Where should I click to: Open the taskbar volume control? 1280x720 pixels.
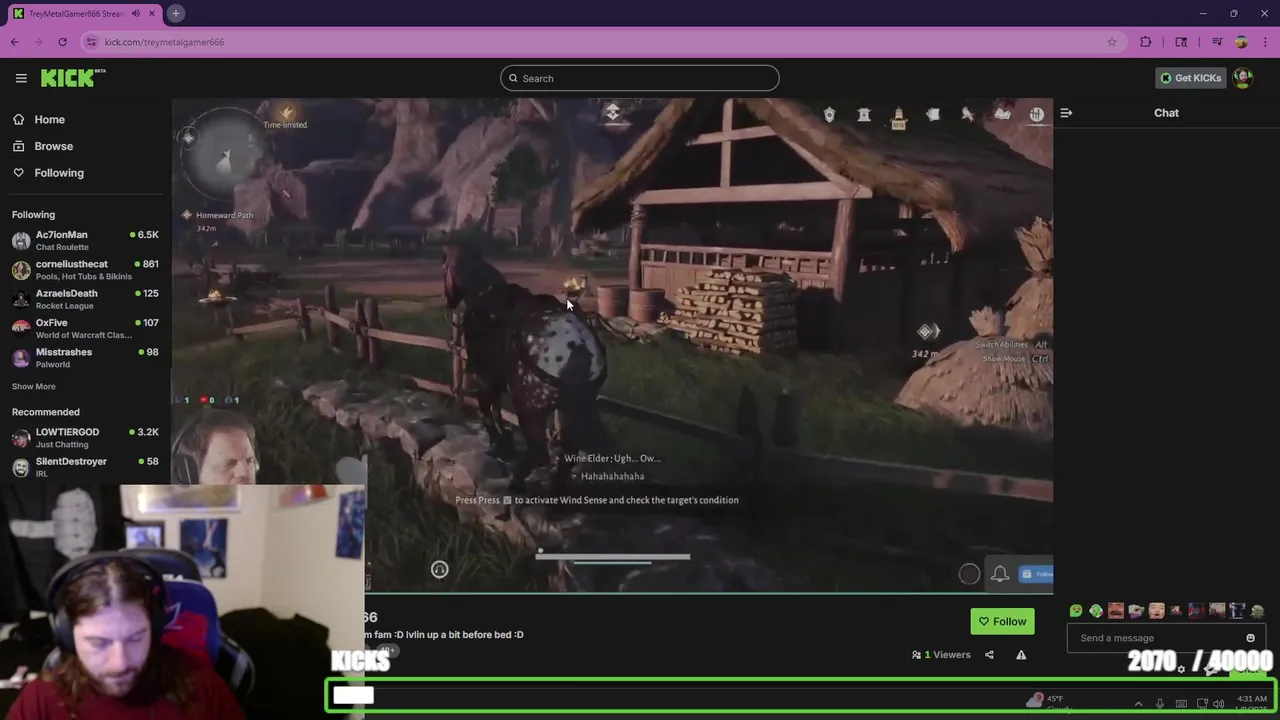coord(1218,704)
